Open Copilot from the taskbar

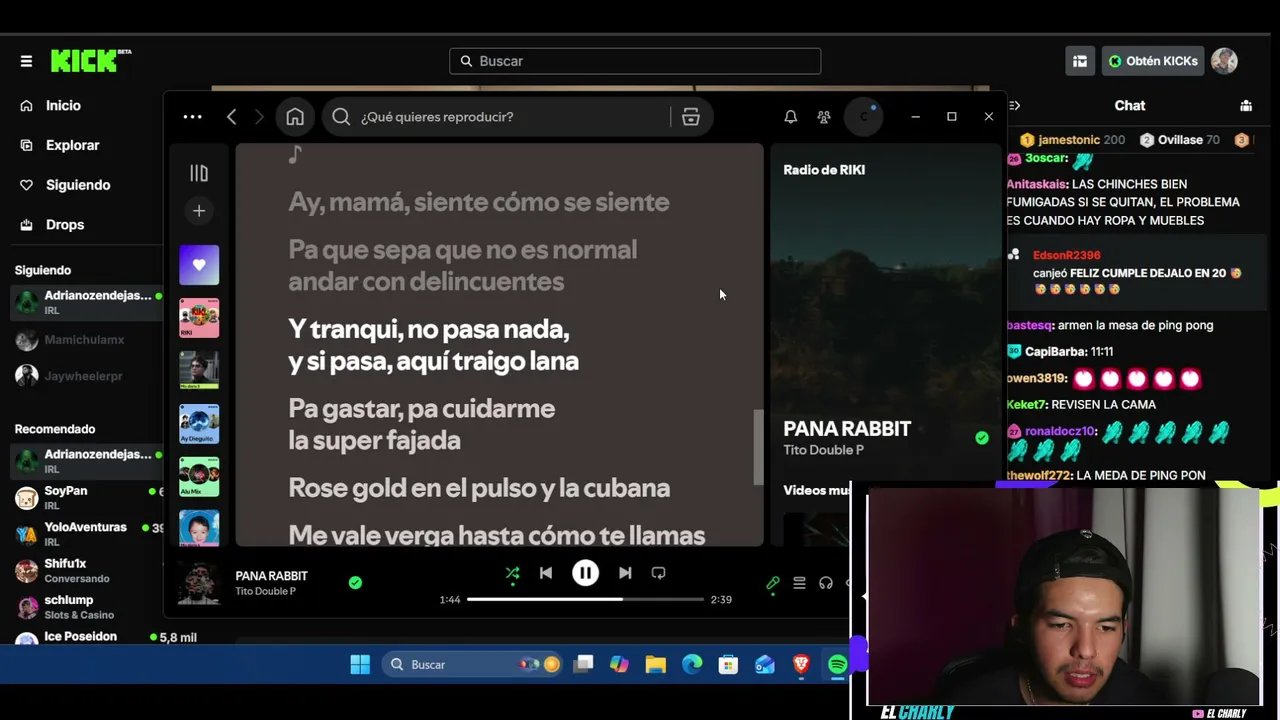619,664
